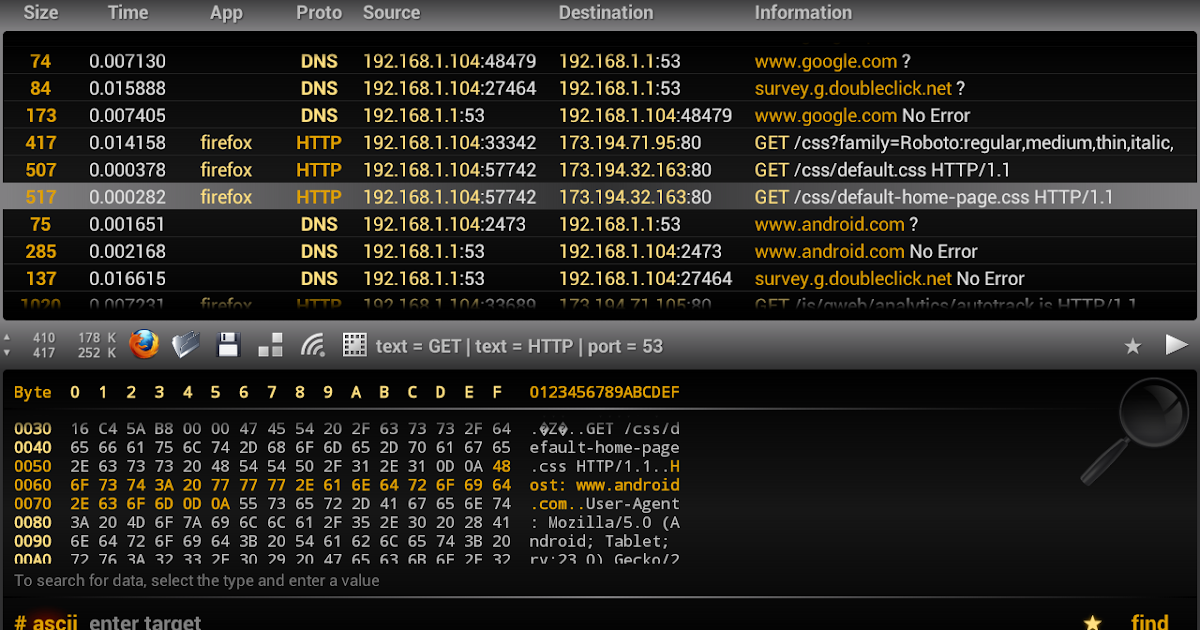This screenshot has width=1200, height=630.
Task: Collapse downward with the down triangle arrow
Action: 10,351
